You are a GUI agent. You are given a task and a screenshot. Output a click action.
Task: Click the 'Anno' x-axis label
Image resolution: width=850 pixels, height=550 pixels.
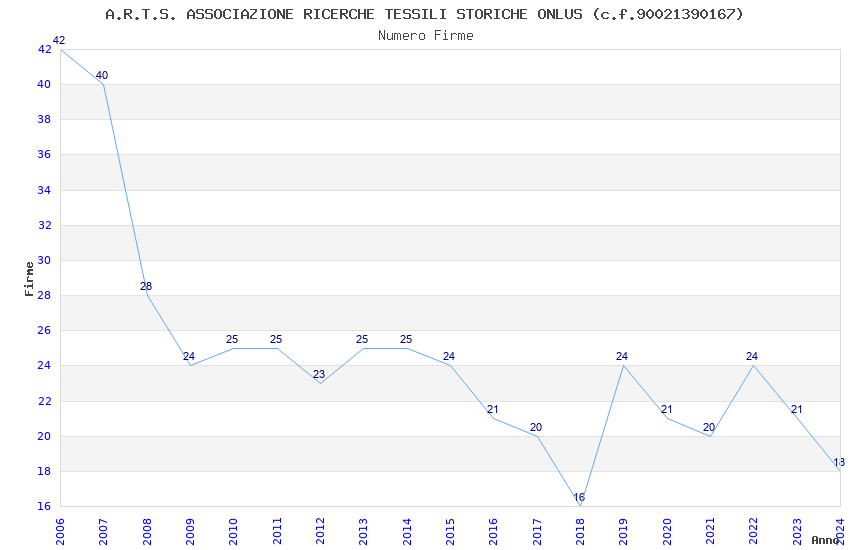tap(825, 540)
